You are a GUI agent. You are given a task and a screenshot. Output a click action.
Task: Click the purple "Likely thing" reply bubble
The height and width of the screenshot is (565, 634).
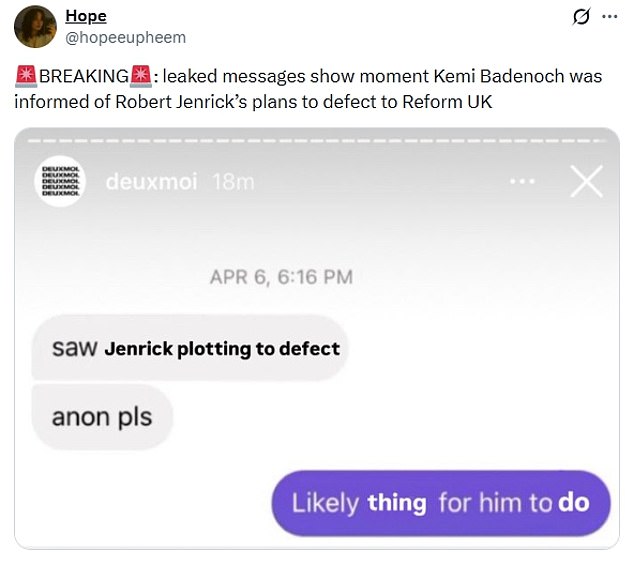pos(441,502)
